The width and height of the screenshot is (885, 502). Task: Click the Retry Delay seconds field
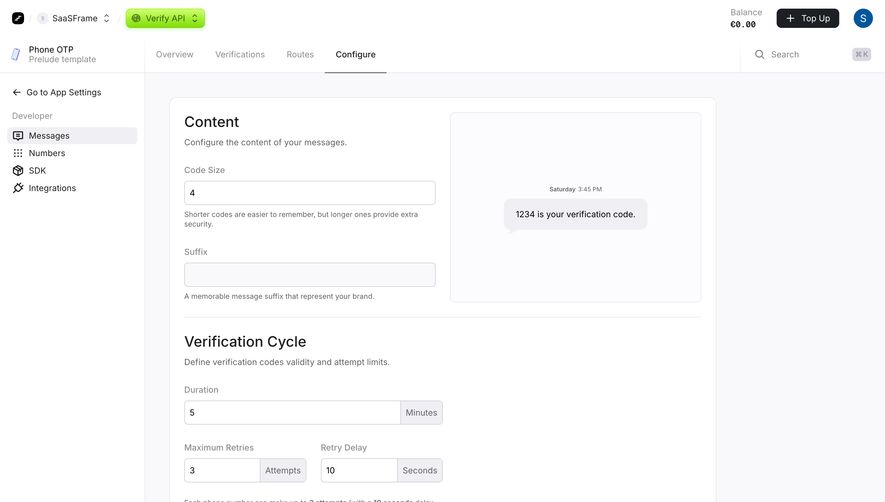coord(359,470)
